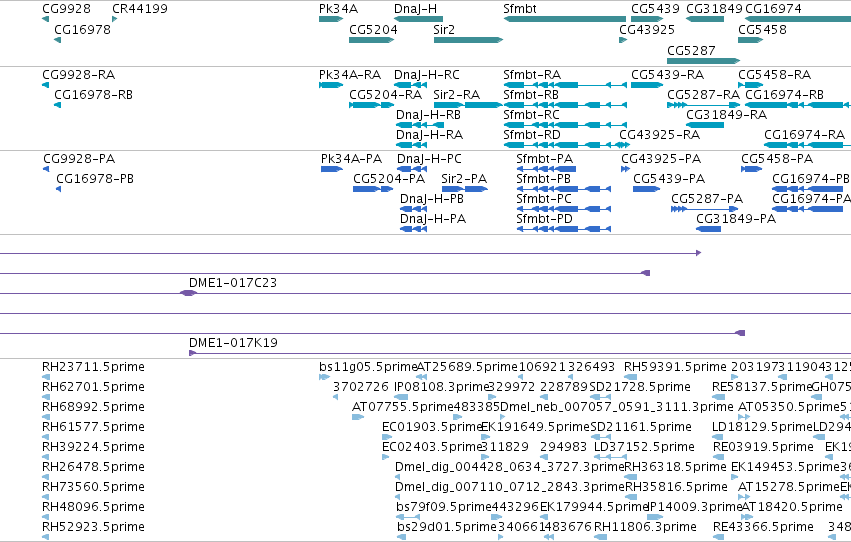
Task: Click the CG9928-PA protein label
Action: (79, 158)
